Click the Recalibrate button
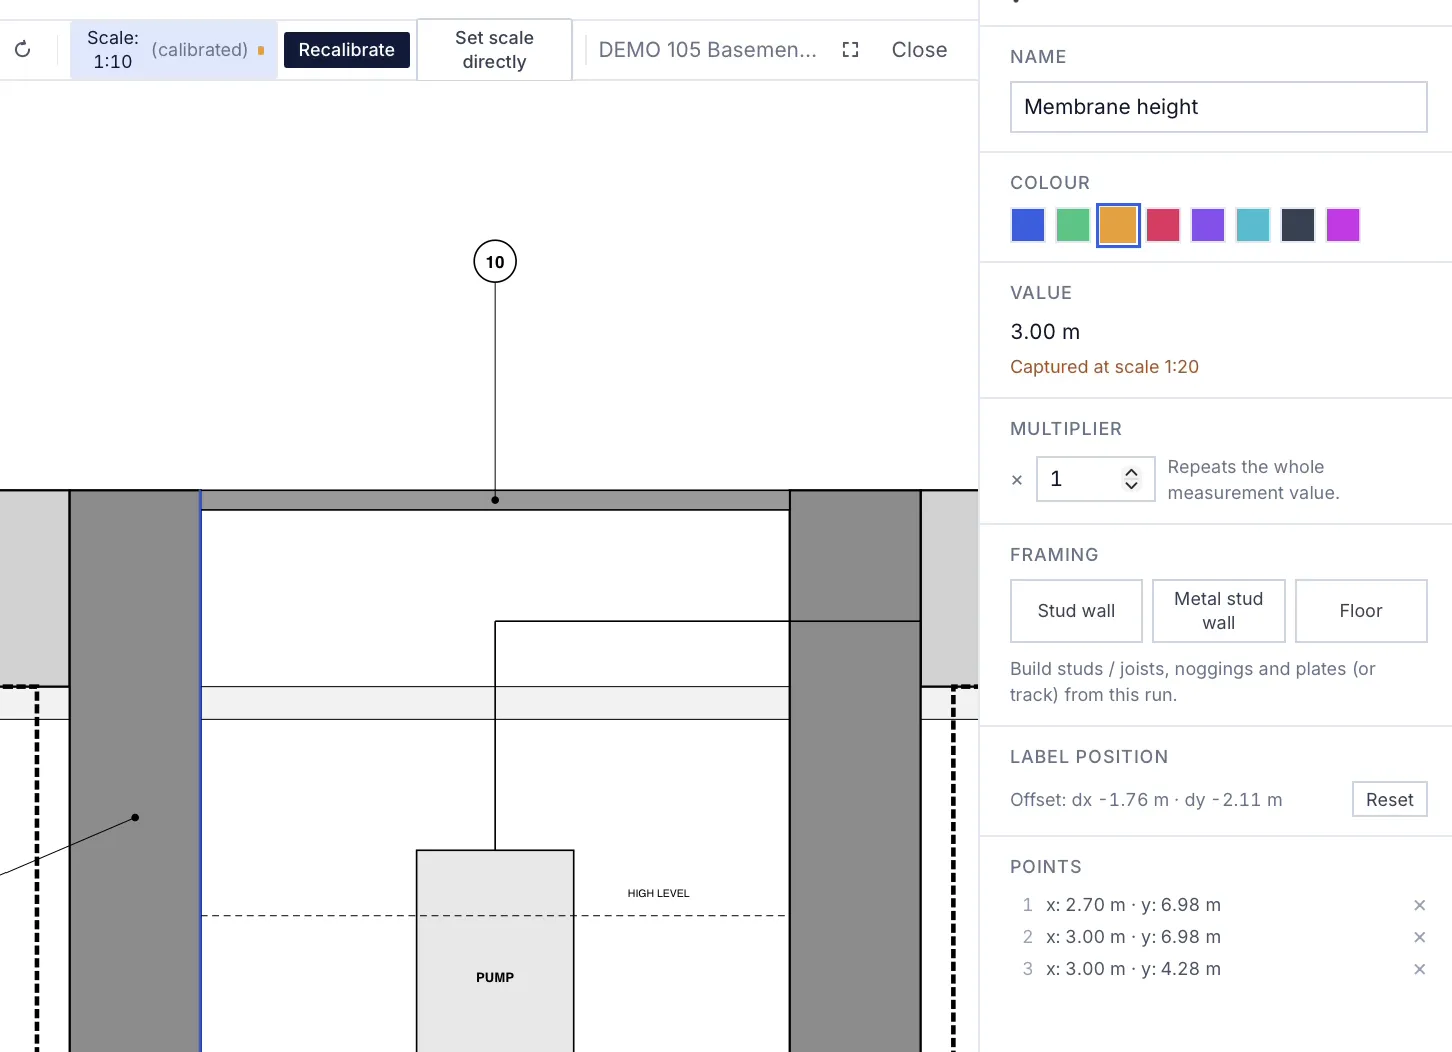Image resolution: width=1452 pixels, height=1052 pixels. 347,50
